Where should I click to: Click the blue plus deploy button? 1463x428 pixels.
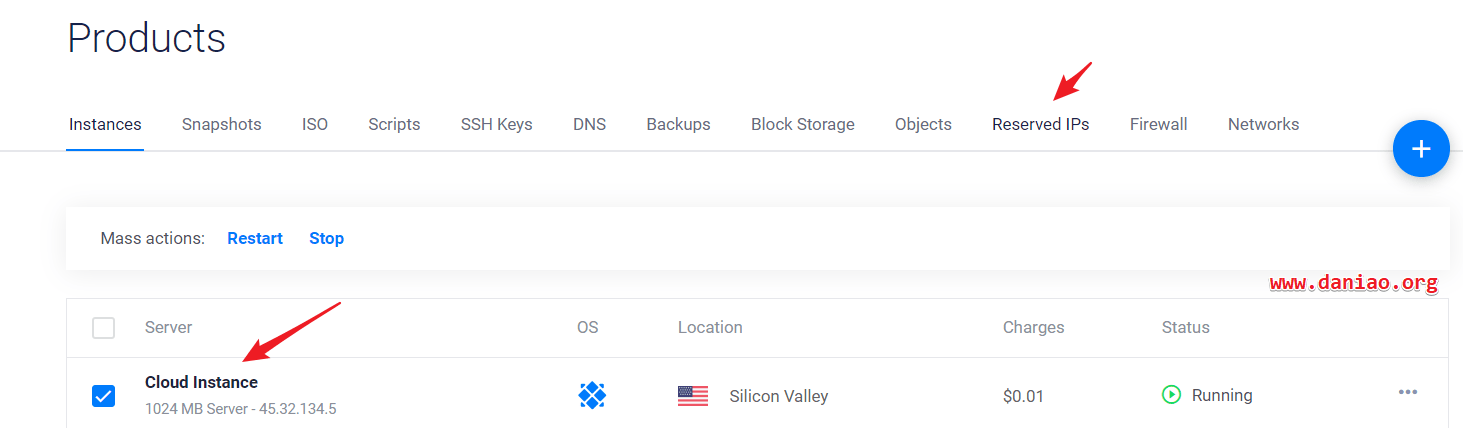point(1421,149)
